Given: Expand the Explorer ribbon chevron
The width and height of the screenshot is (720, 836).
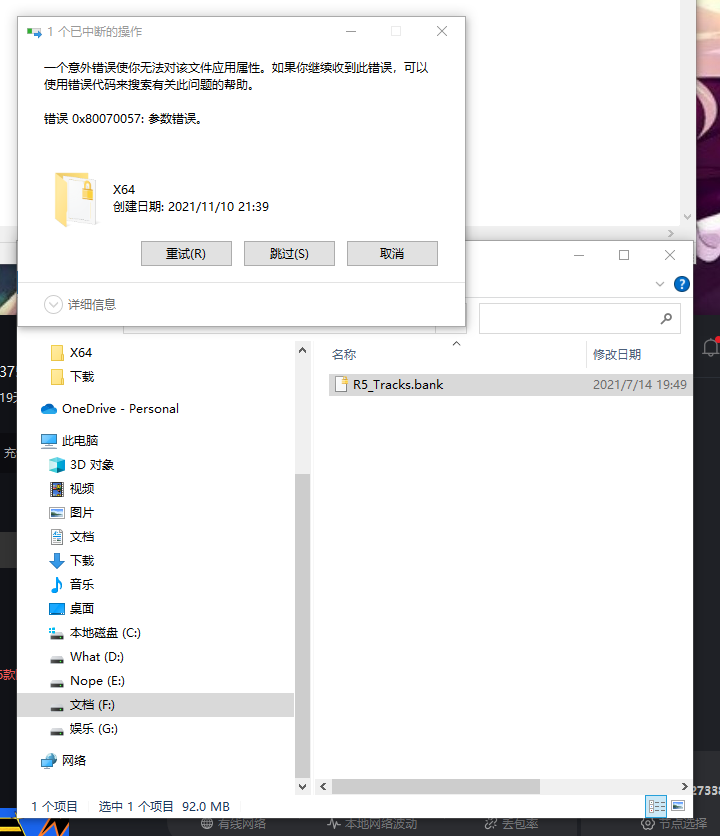Looking at the screenshot, I should [x=660, y=284].
